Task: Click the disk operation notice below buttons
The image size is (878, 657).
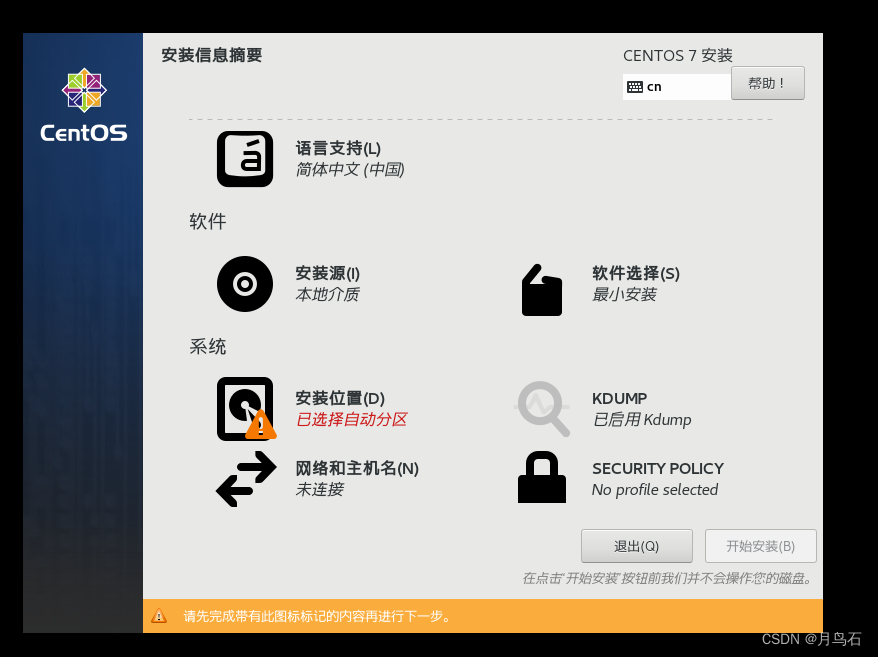Action: point(667,578)
